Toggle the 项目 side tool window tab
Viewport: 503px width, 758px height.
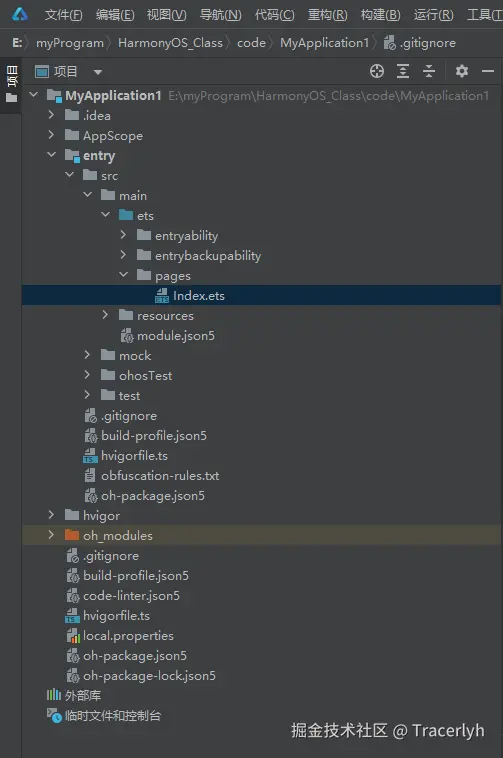point(11,84)
